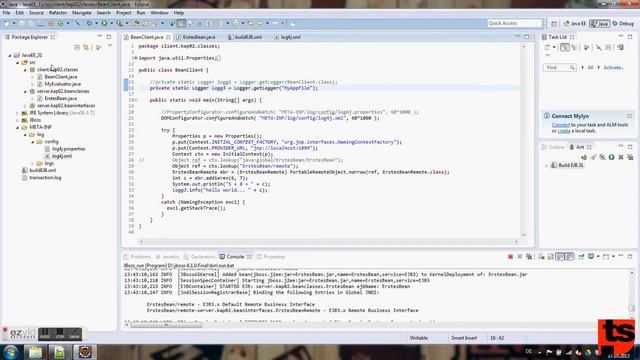The width and height of the screenshot is (640, 360).
Task: Toggle Scroll Lock in the Console toolbar
Action: coord(550,257)
